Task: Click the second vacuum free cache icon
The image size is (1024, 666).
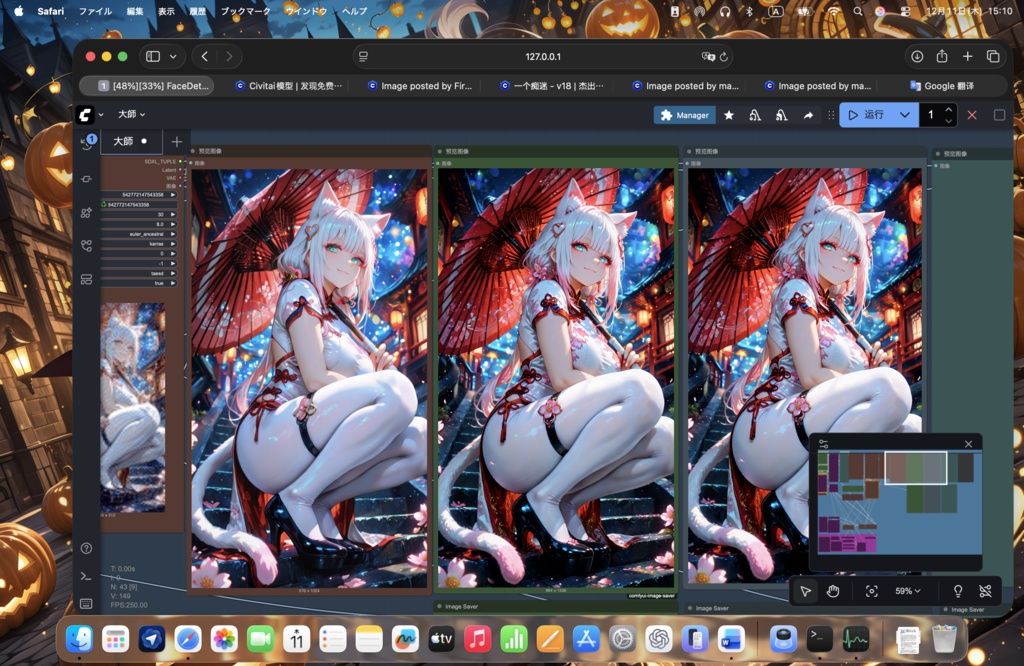Action: [781, 115]
